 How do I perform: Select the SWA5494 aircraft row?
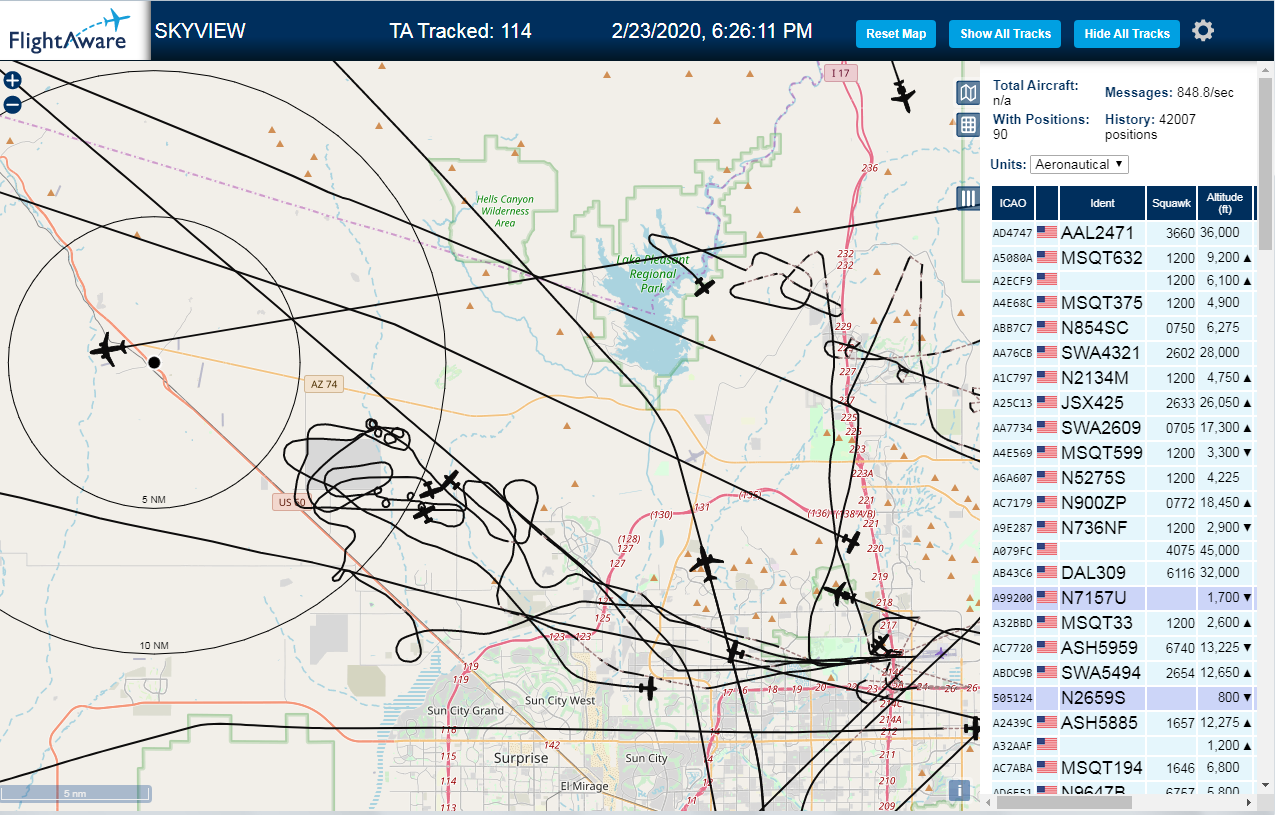(x=1123, y=672)
